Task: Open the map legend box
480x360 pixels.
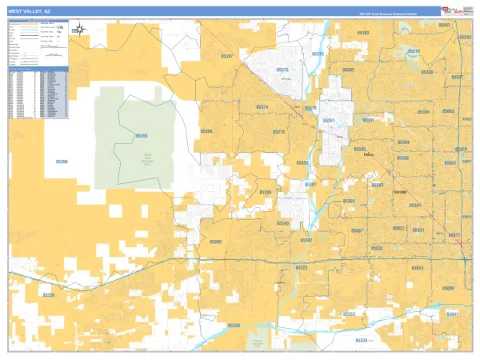Action: coord(38,43)
